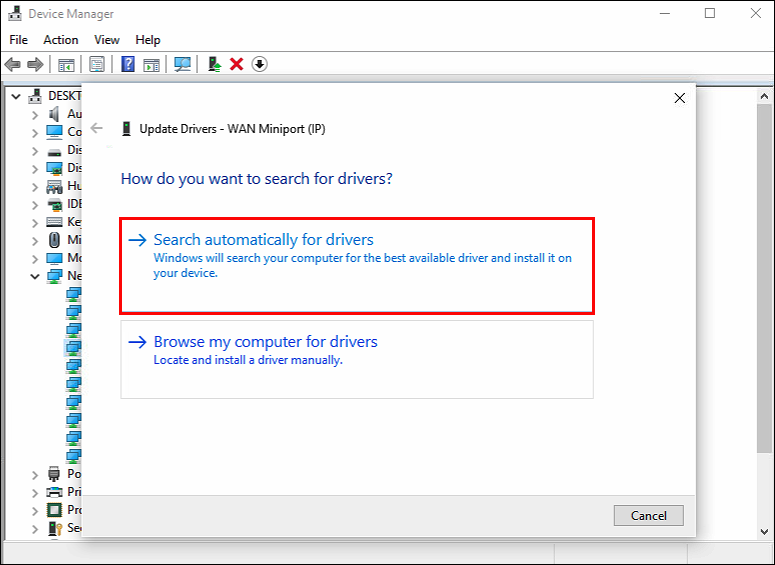Expand the IDE controllers category chevron
775x565 pixels.
(x=35, y=204)
